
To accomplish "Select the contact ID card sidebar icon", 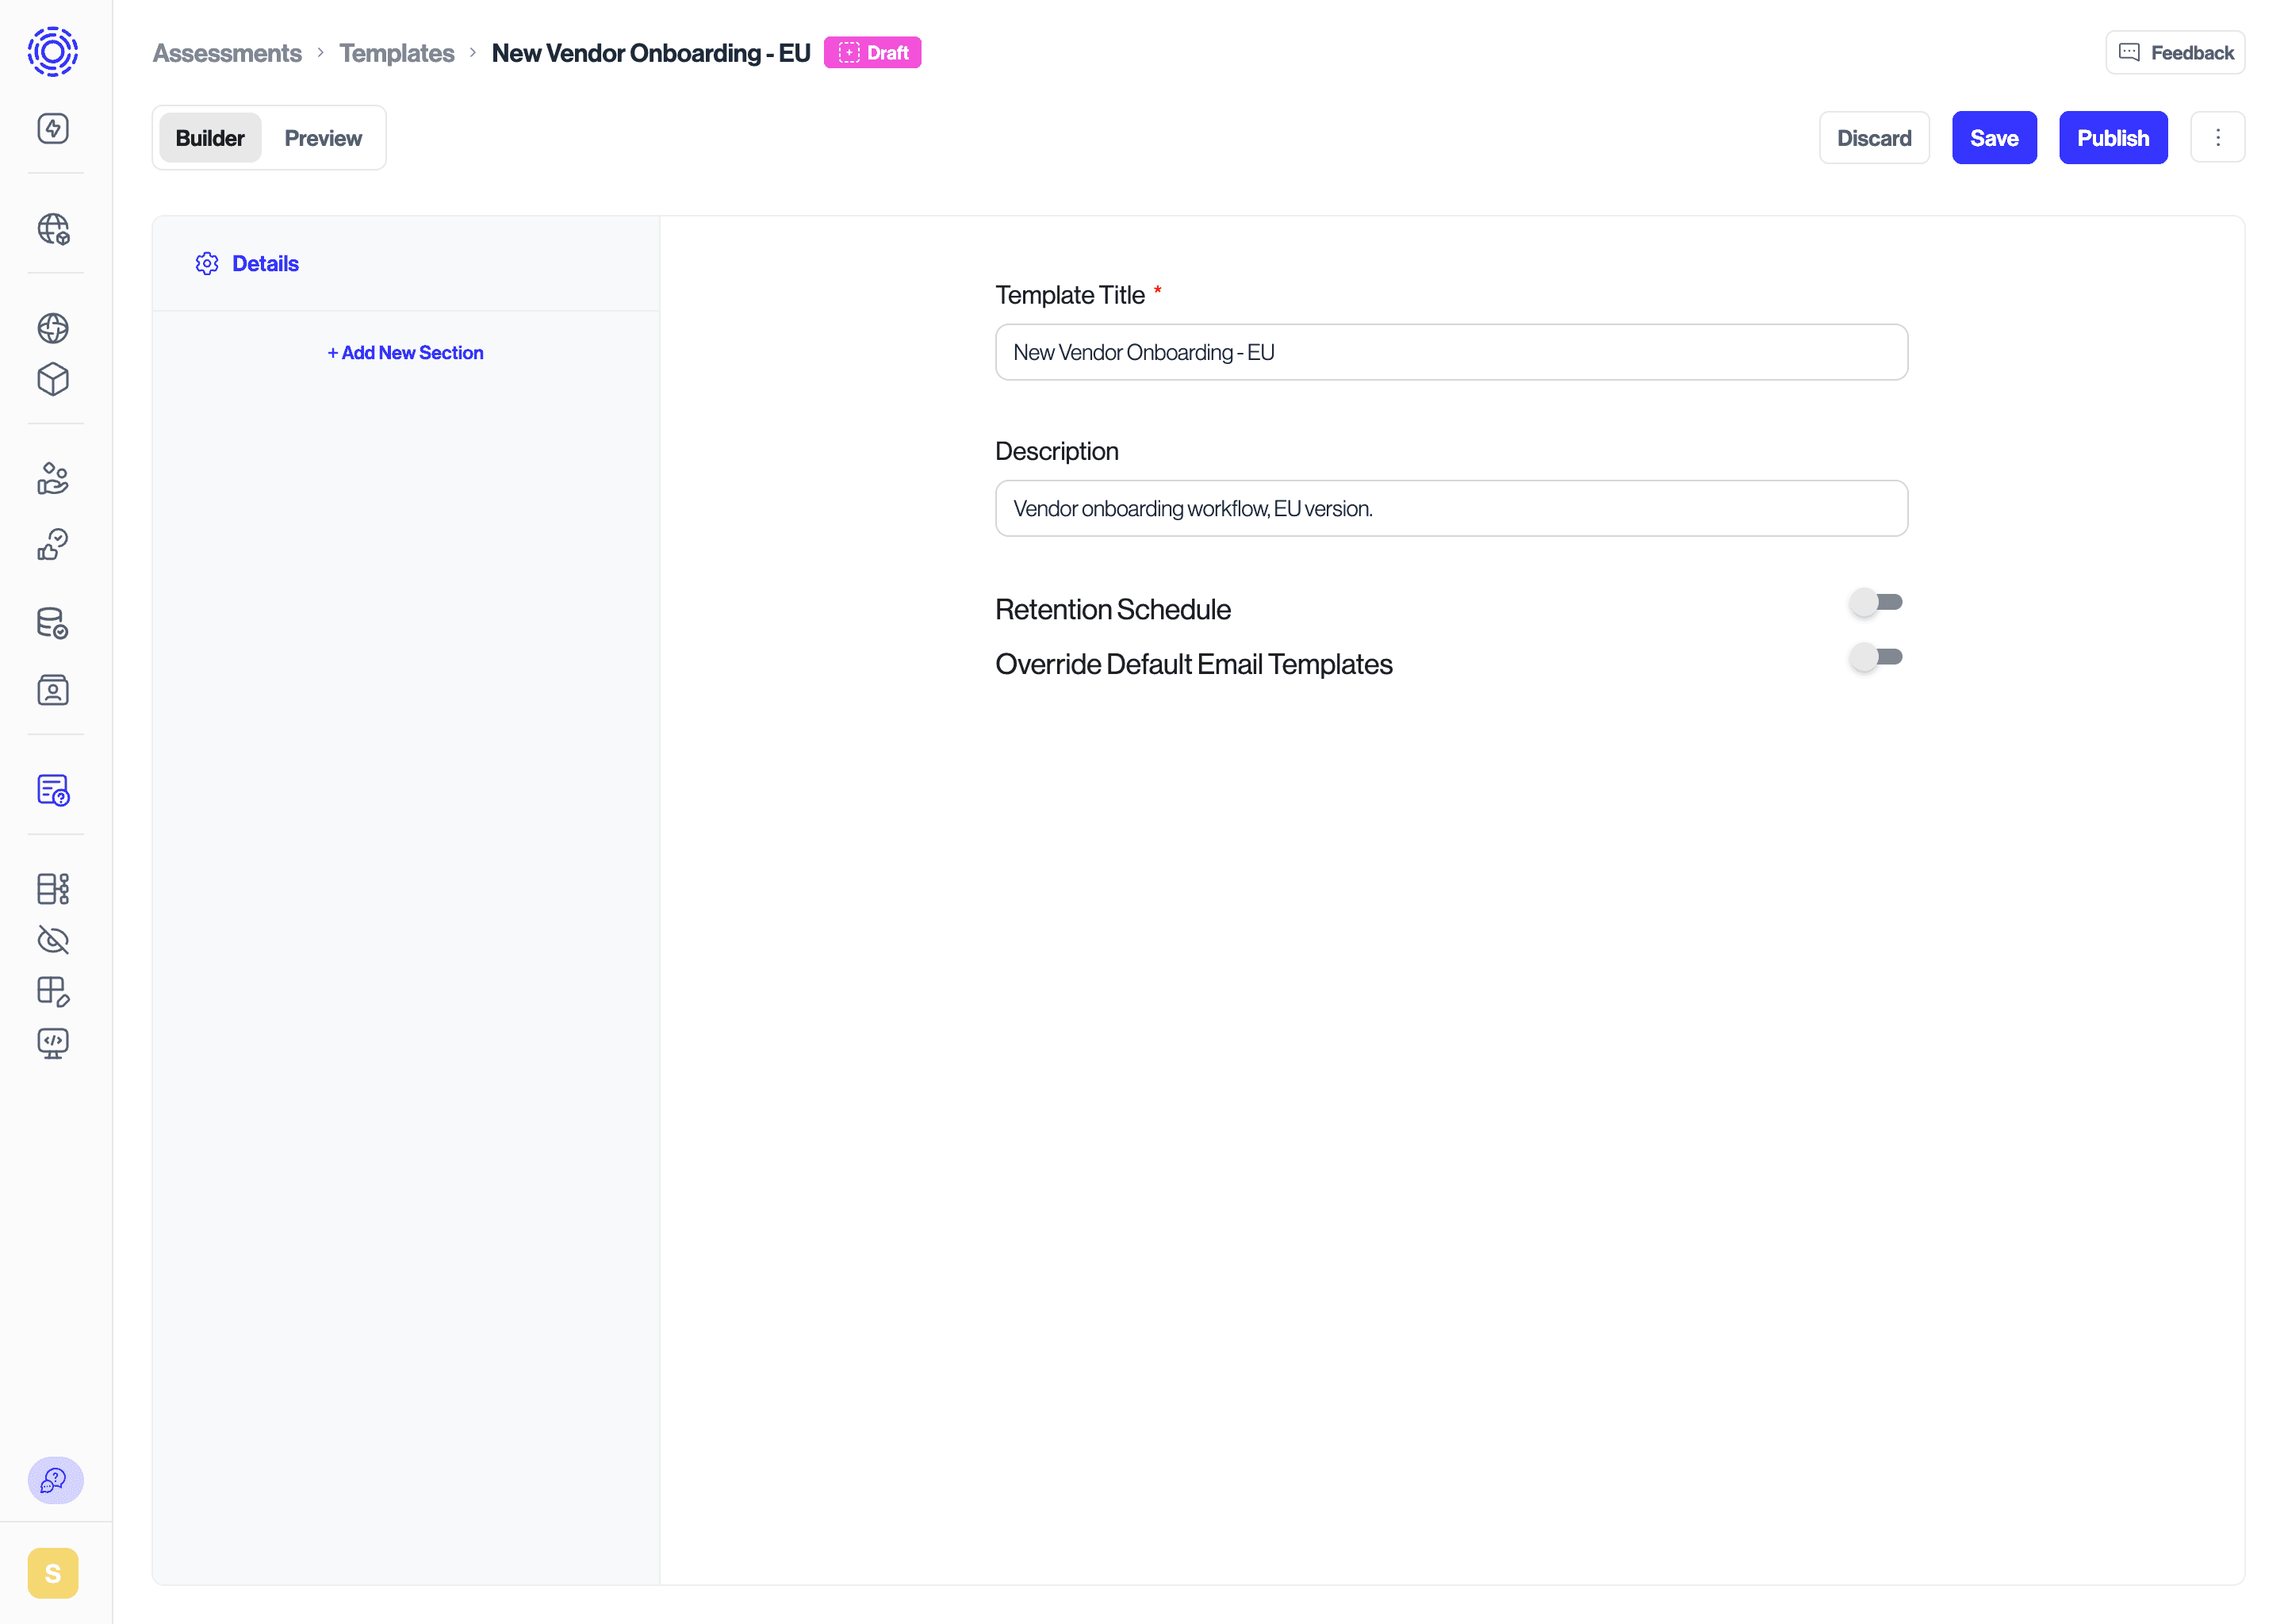I will point(53,689).
